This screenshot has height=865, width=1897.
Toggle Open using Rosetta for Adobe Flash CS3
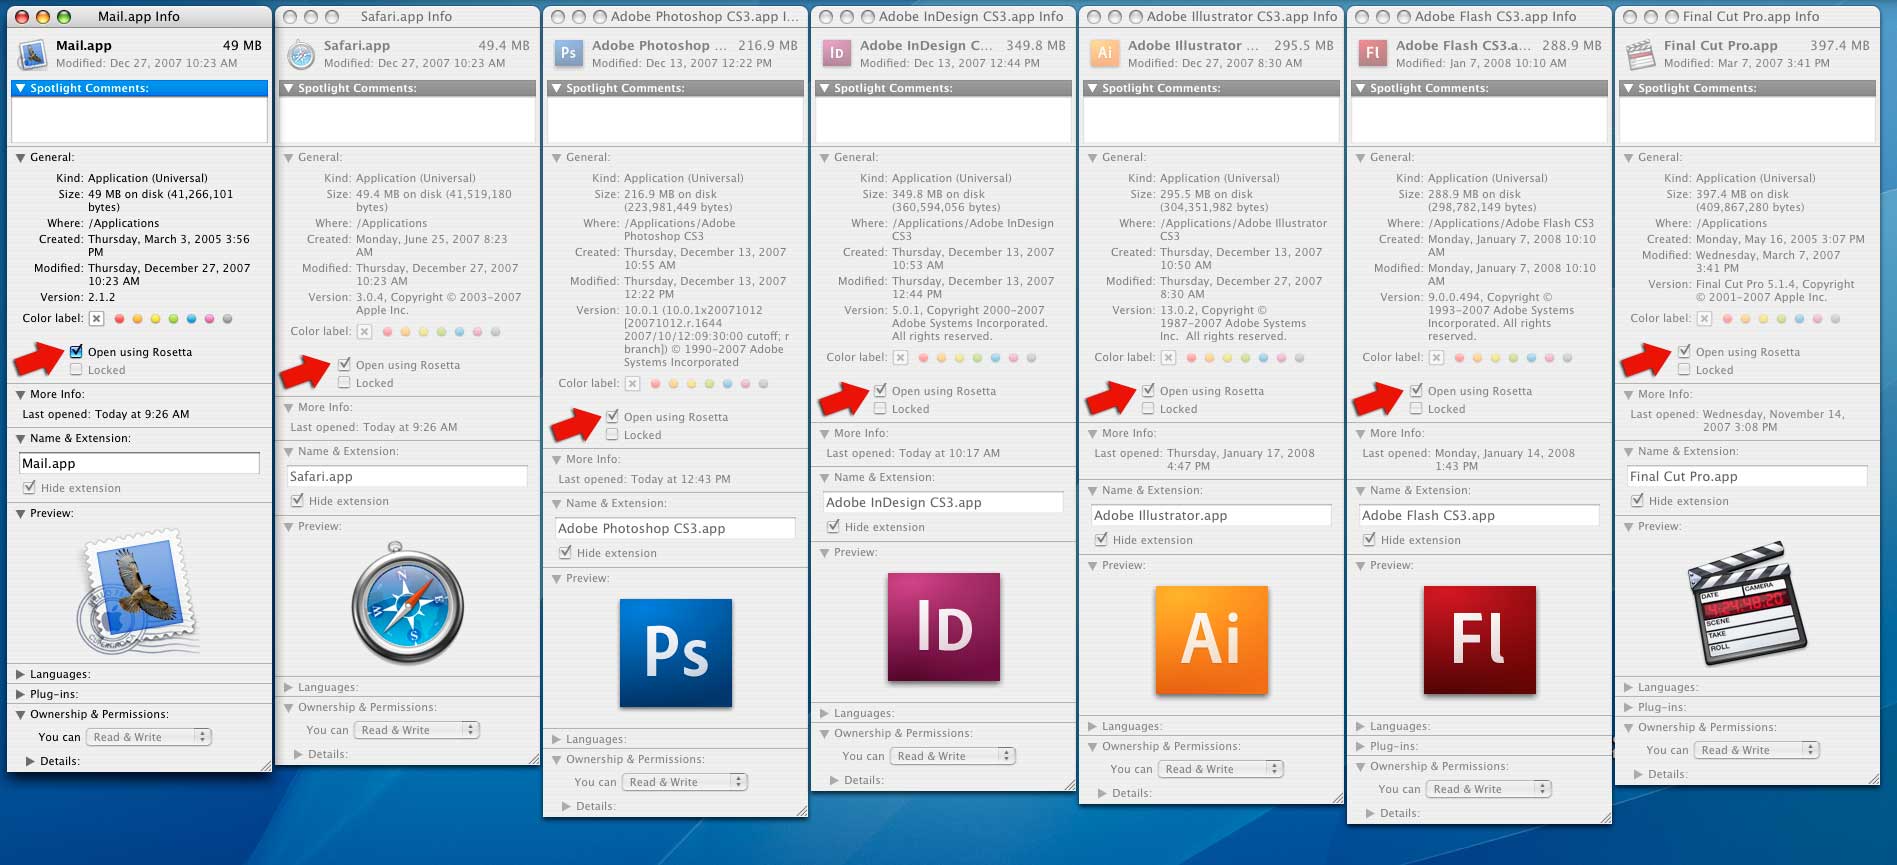[x=1416, y=390]
